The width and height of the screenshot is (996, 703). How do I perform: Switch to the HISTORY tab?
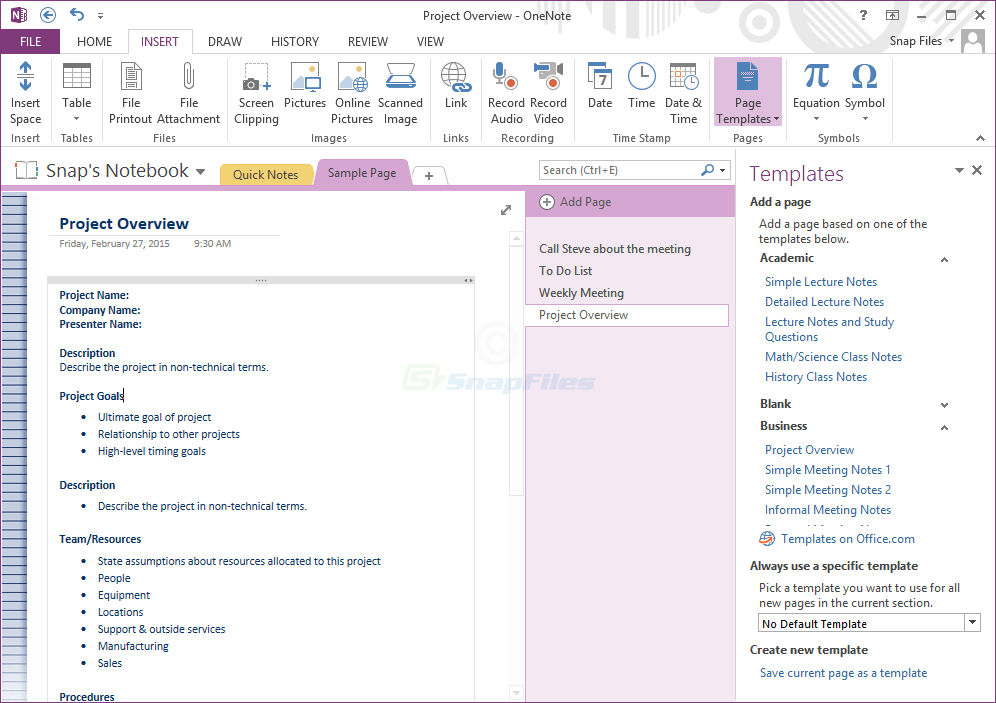coord(295,42)
